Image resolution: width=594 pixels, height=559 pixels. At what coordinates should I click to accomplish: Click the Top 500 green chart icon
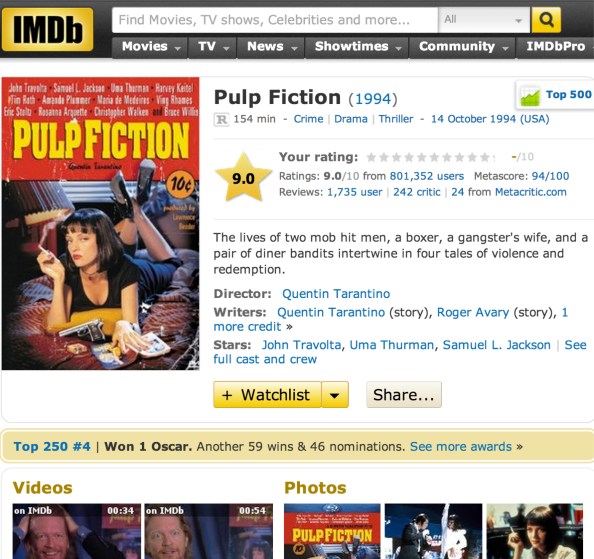(x=530, y=96)
